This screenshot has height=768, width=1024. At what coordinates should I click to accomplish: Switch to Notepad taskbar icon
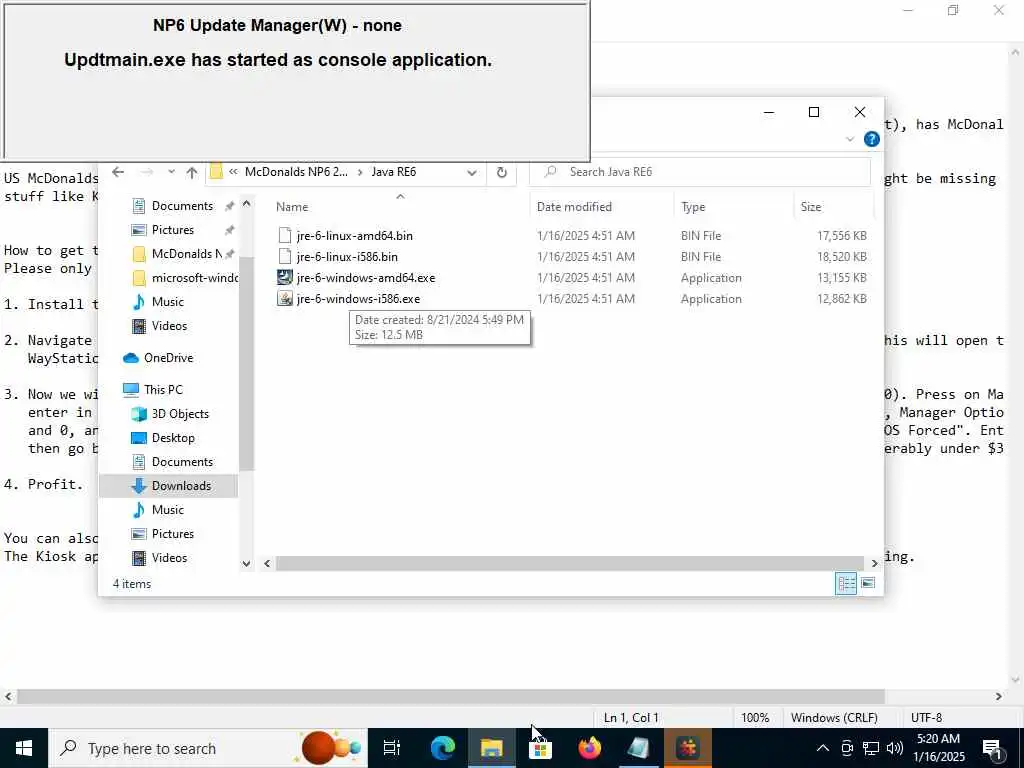[x=638, y=748]
